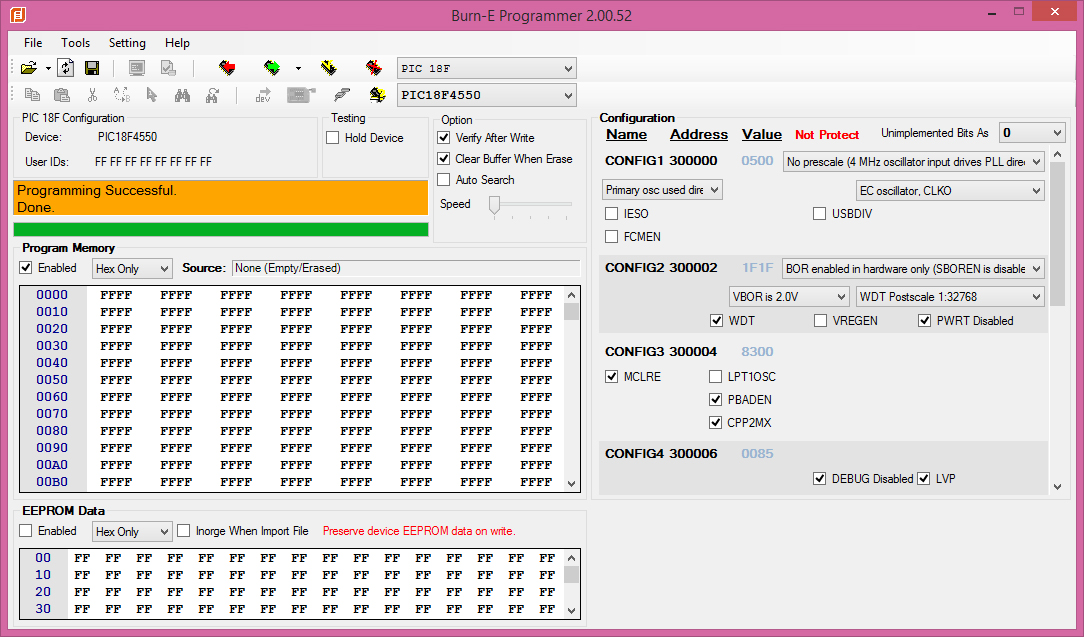
Task: Open the Tools menu
Action: click(x=75, y=42)
